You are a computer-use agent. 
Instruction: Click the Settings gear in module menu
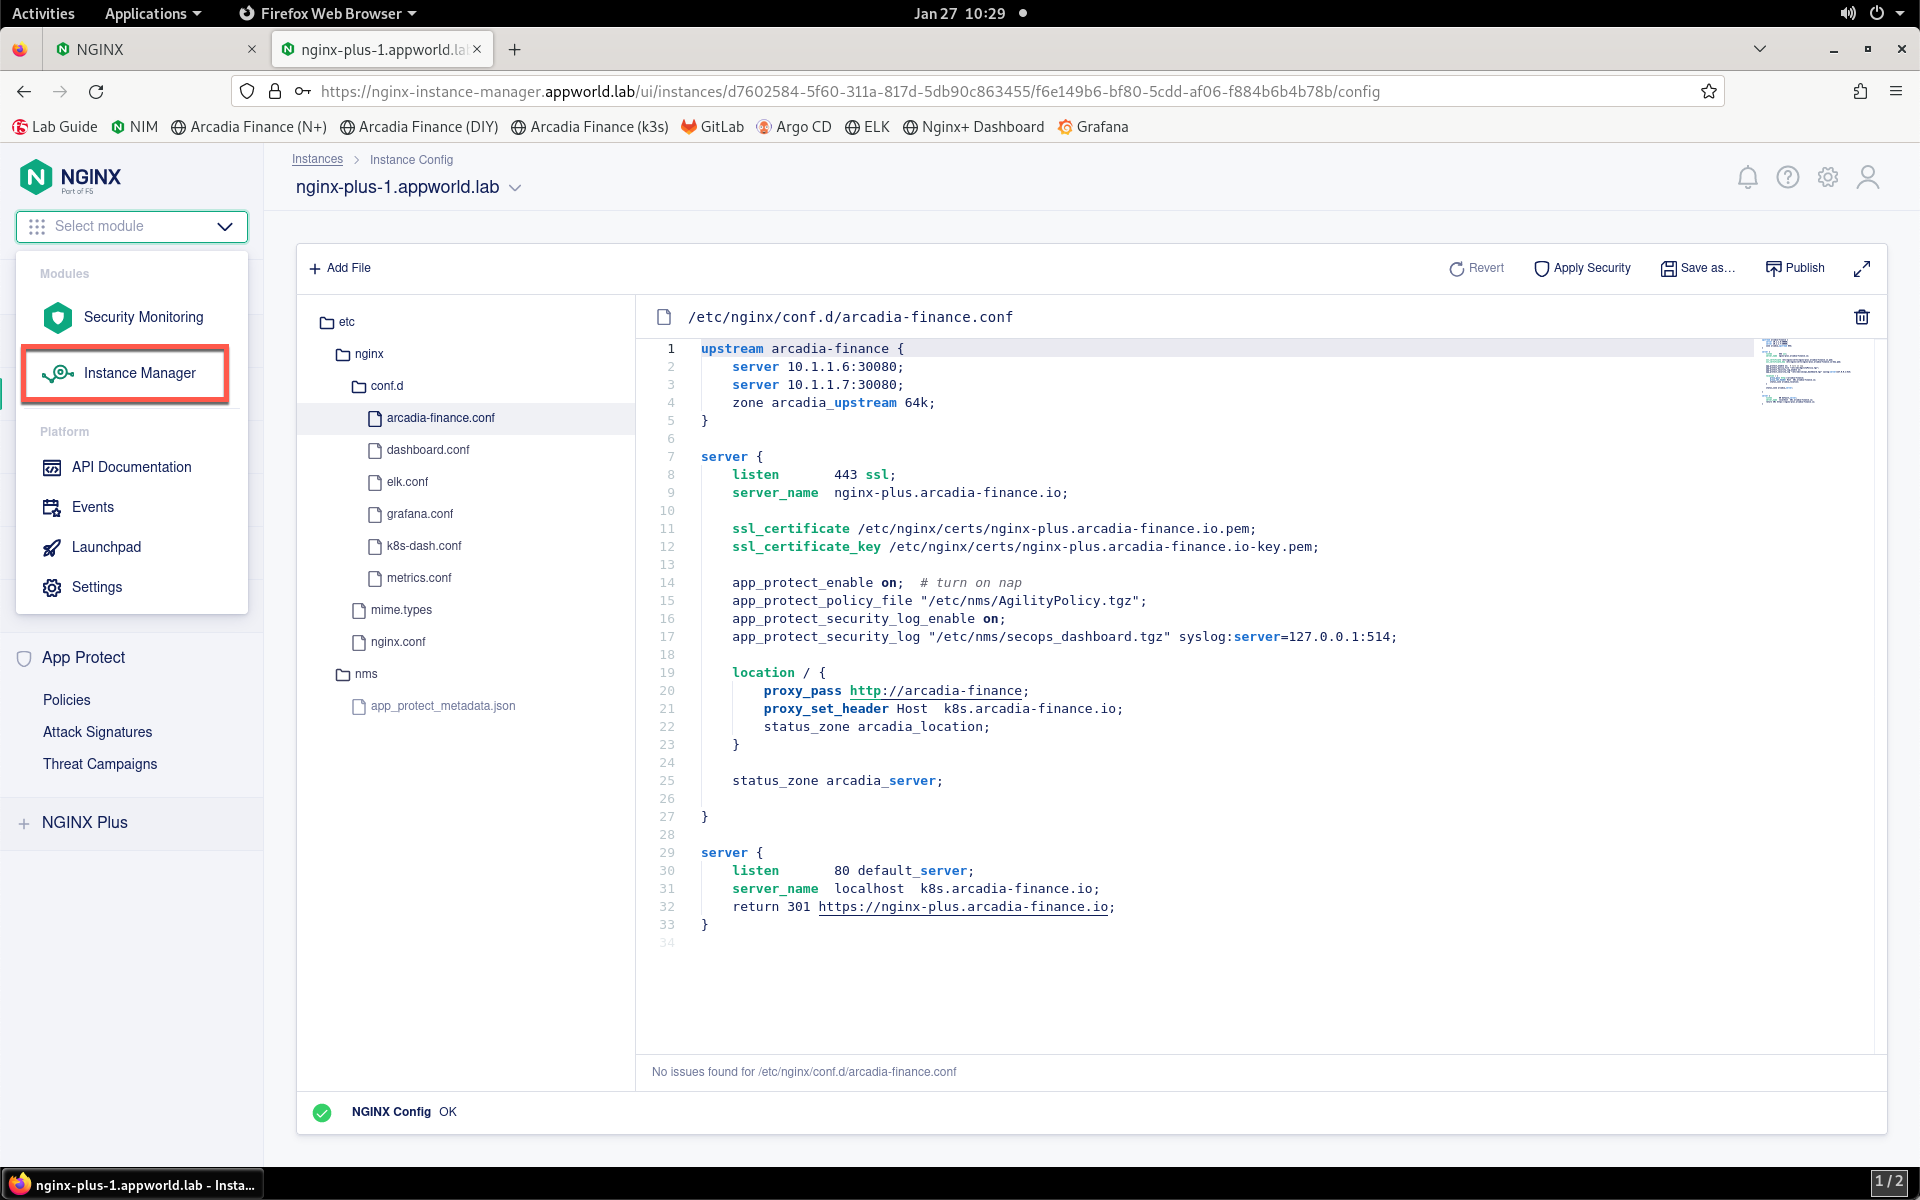click(52, 587)
